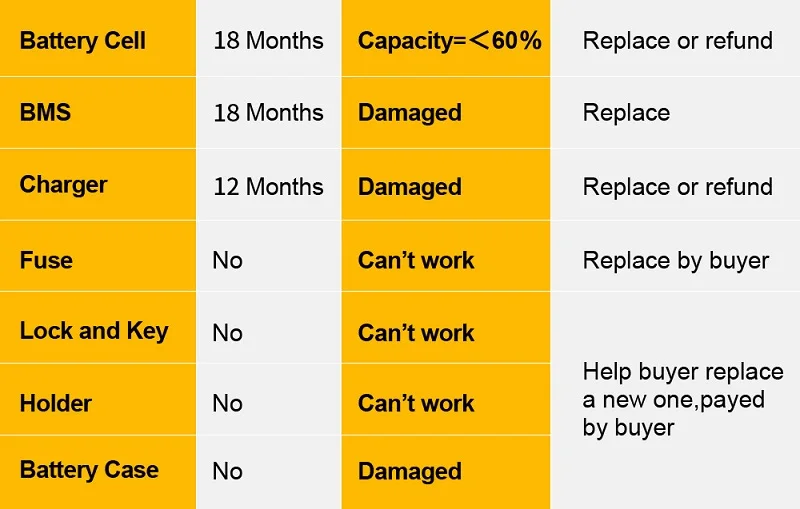Click the Fuse No warranty cell
800x509 pixels.
click(x=228, y=260)
